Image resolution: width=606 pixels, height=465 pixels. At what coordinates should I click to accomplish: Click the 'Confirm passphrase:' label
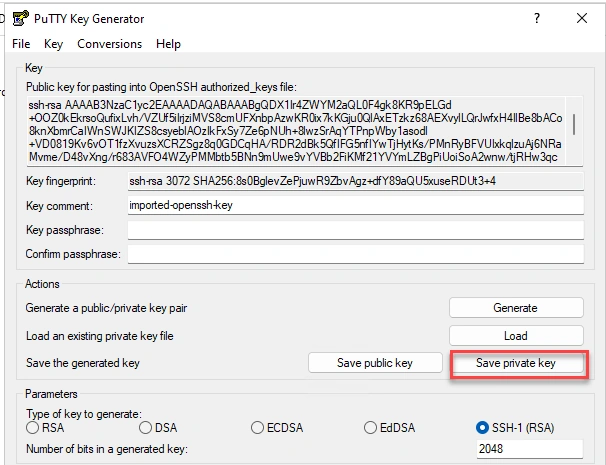(73, 254)
